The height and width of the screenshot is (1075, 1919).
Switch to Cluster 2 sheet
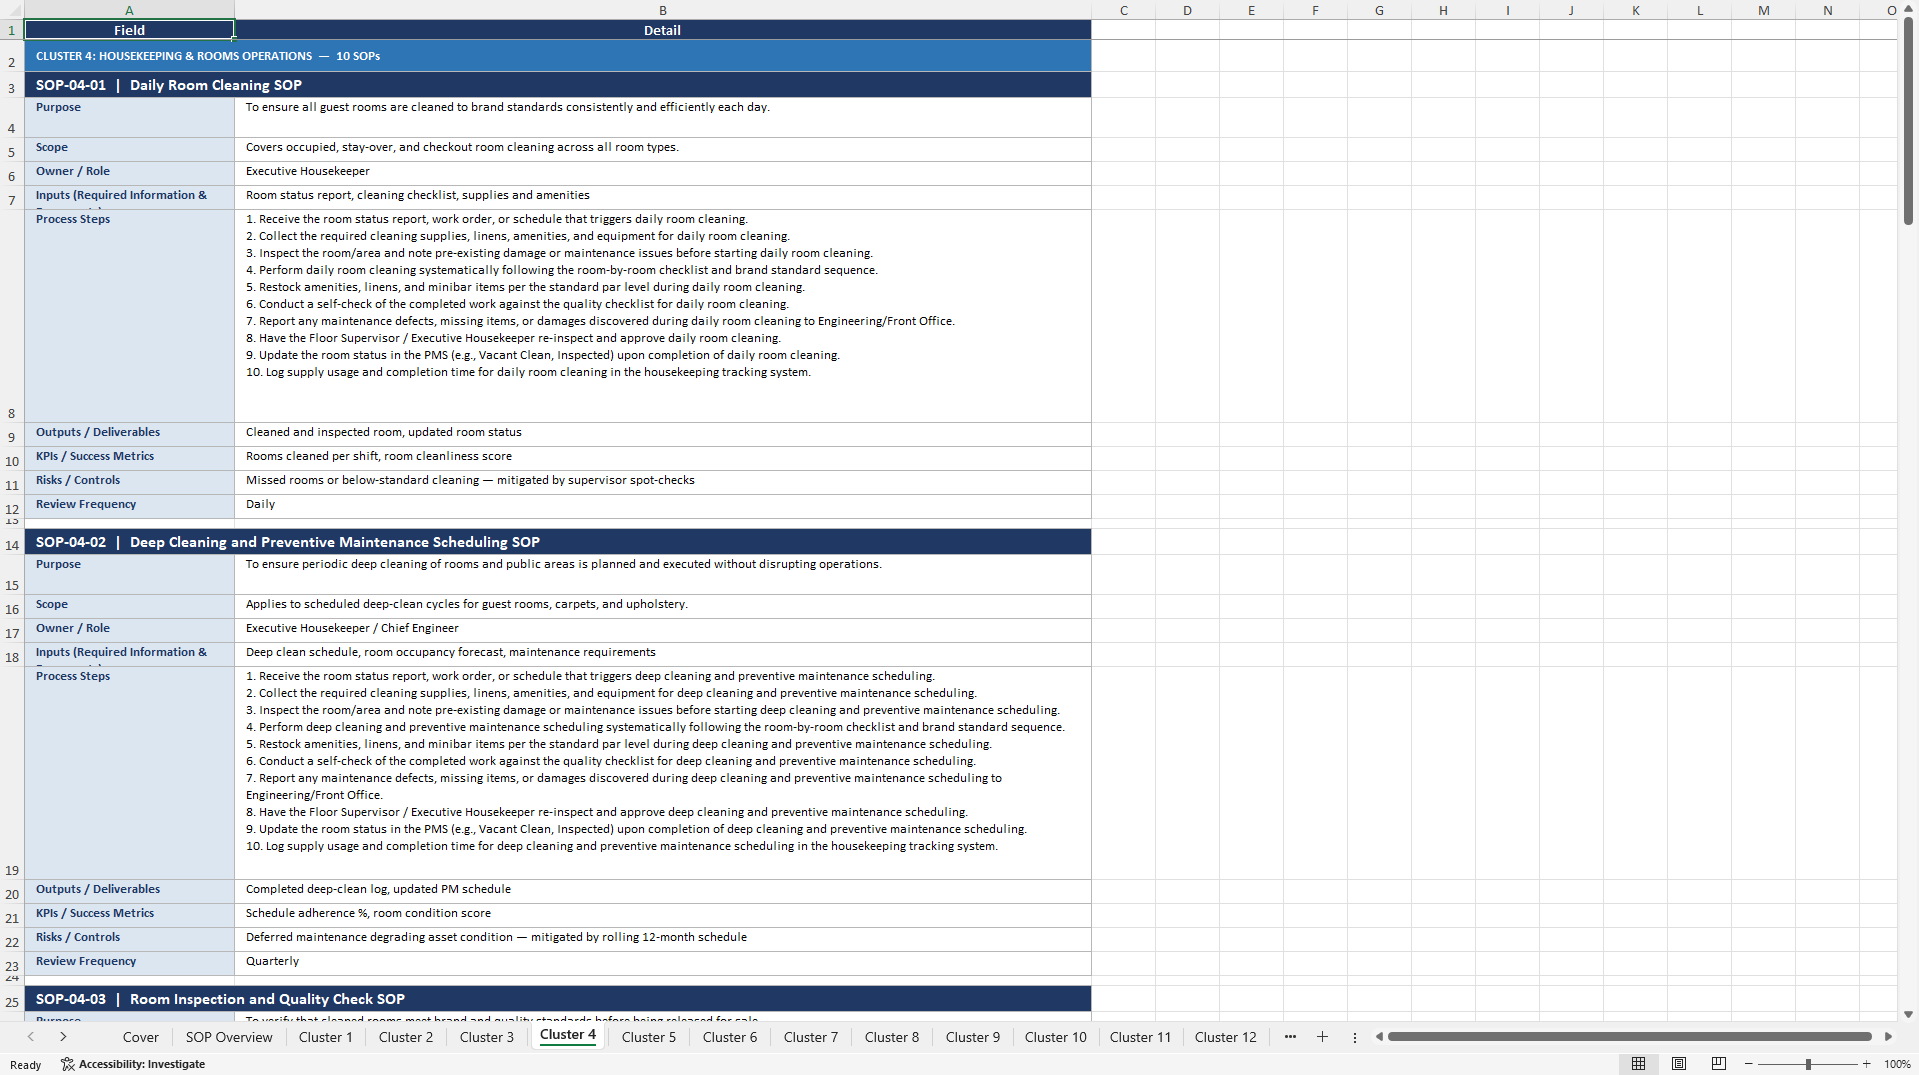(x=406, y=1037)
